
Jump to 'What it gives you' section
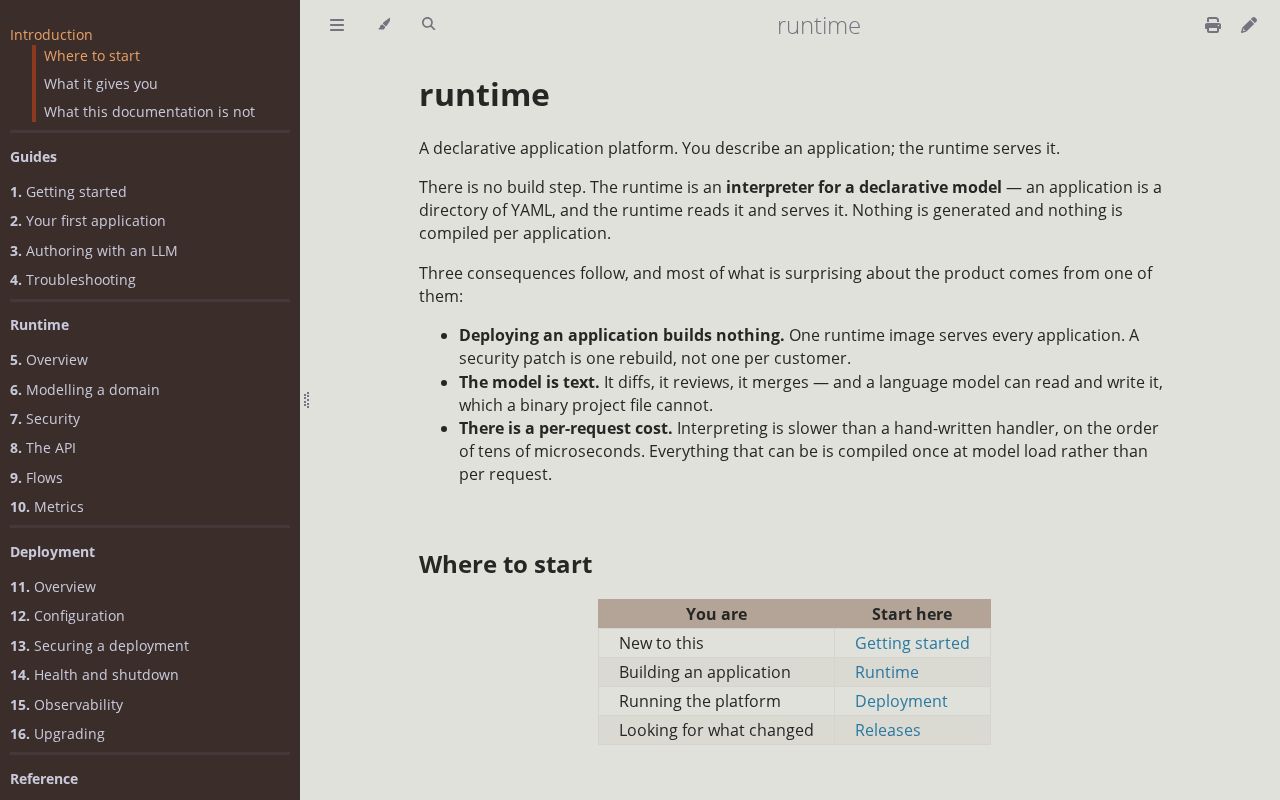tap(101, 84)
